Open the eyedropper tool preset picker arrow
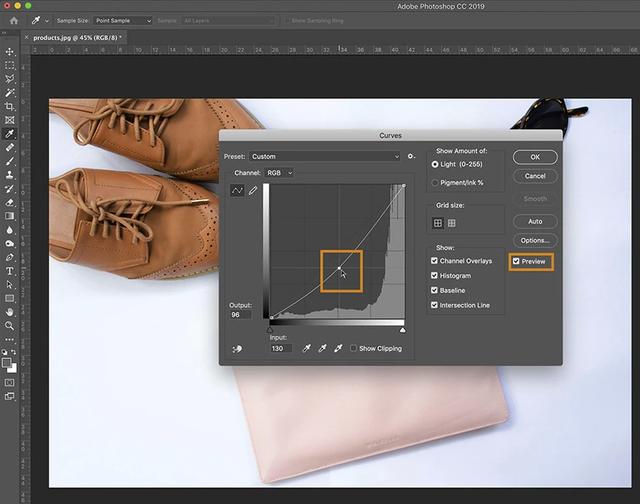Screen dimensions: 640x504 (47, 20)
